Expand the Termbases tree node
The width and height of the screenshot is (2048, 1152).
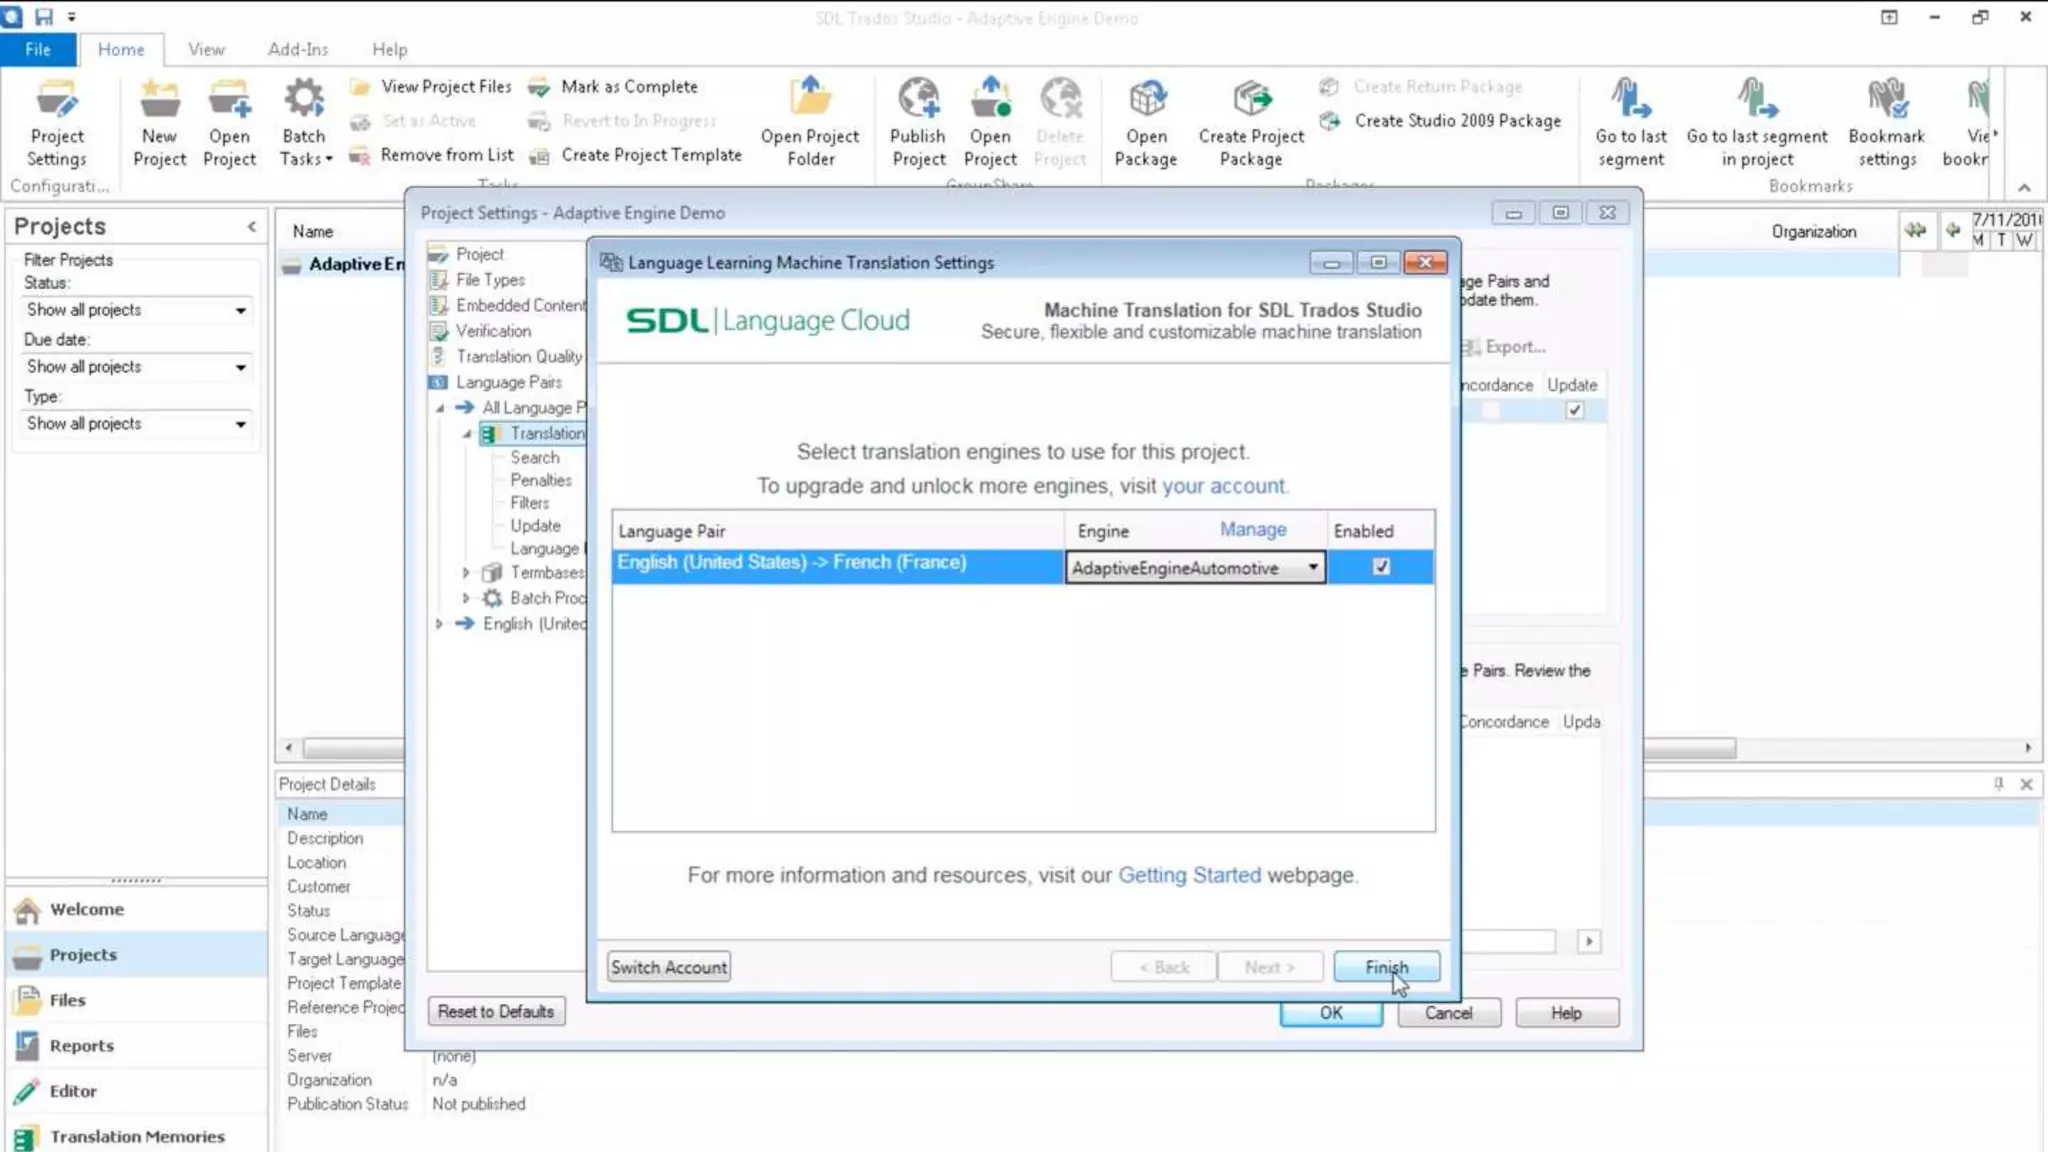tap(466, 573)
